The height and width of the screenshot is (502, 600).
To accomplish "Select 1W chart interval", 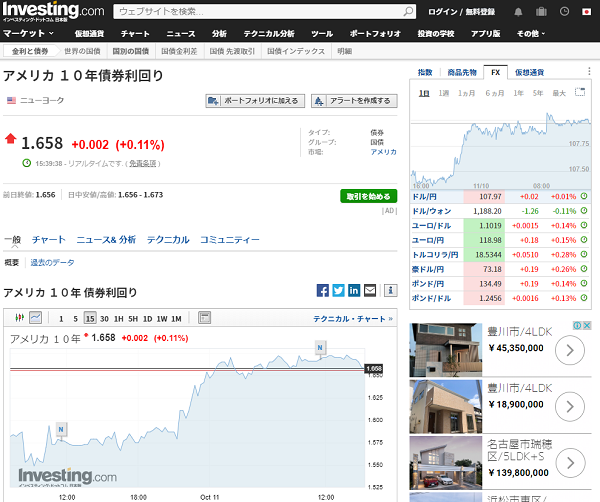I will coord(162,319).
